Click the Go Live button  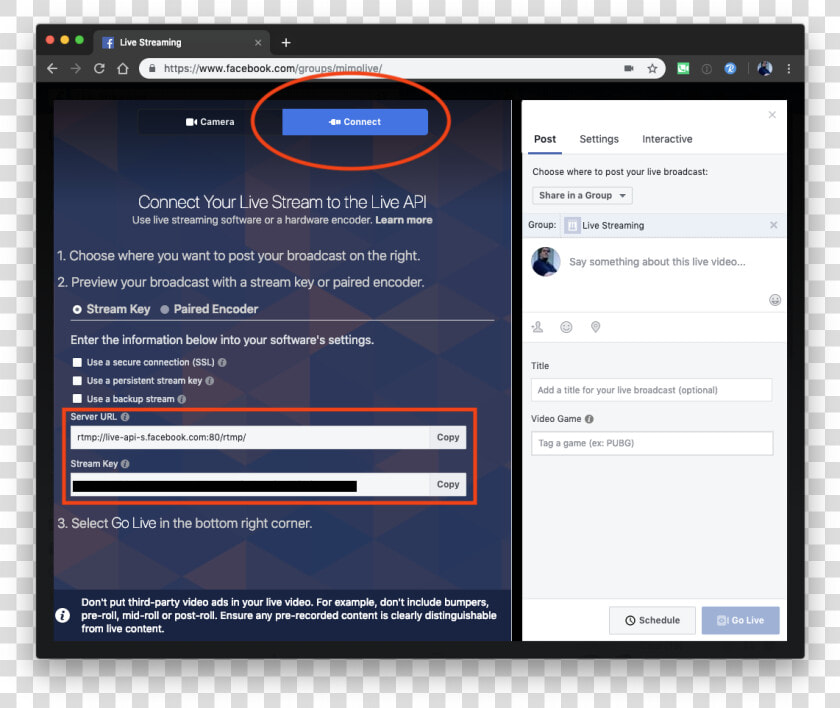740,620
